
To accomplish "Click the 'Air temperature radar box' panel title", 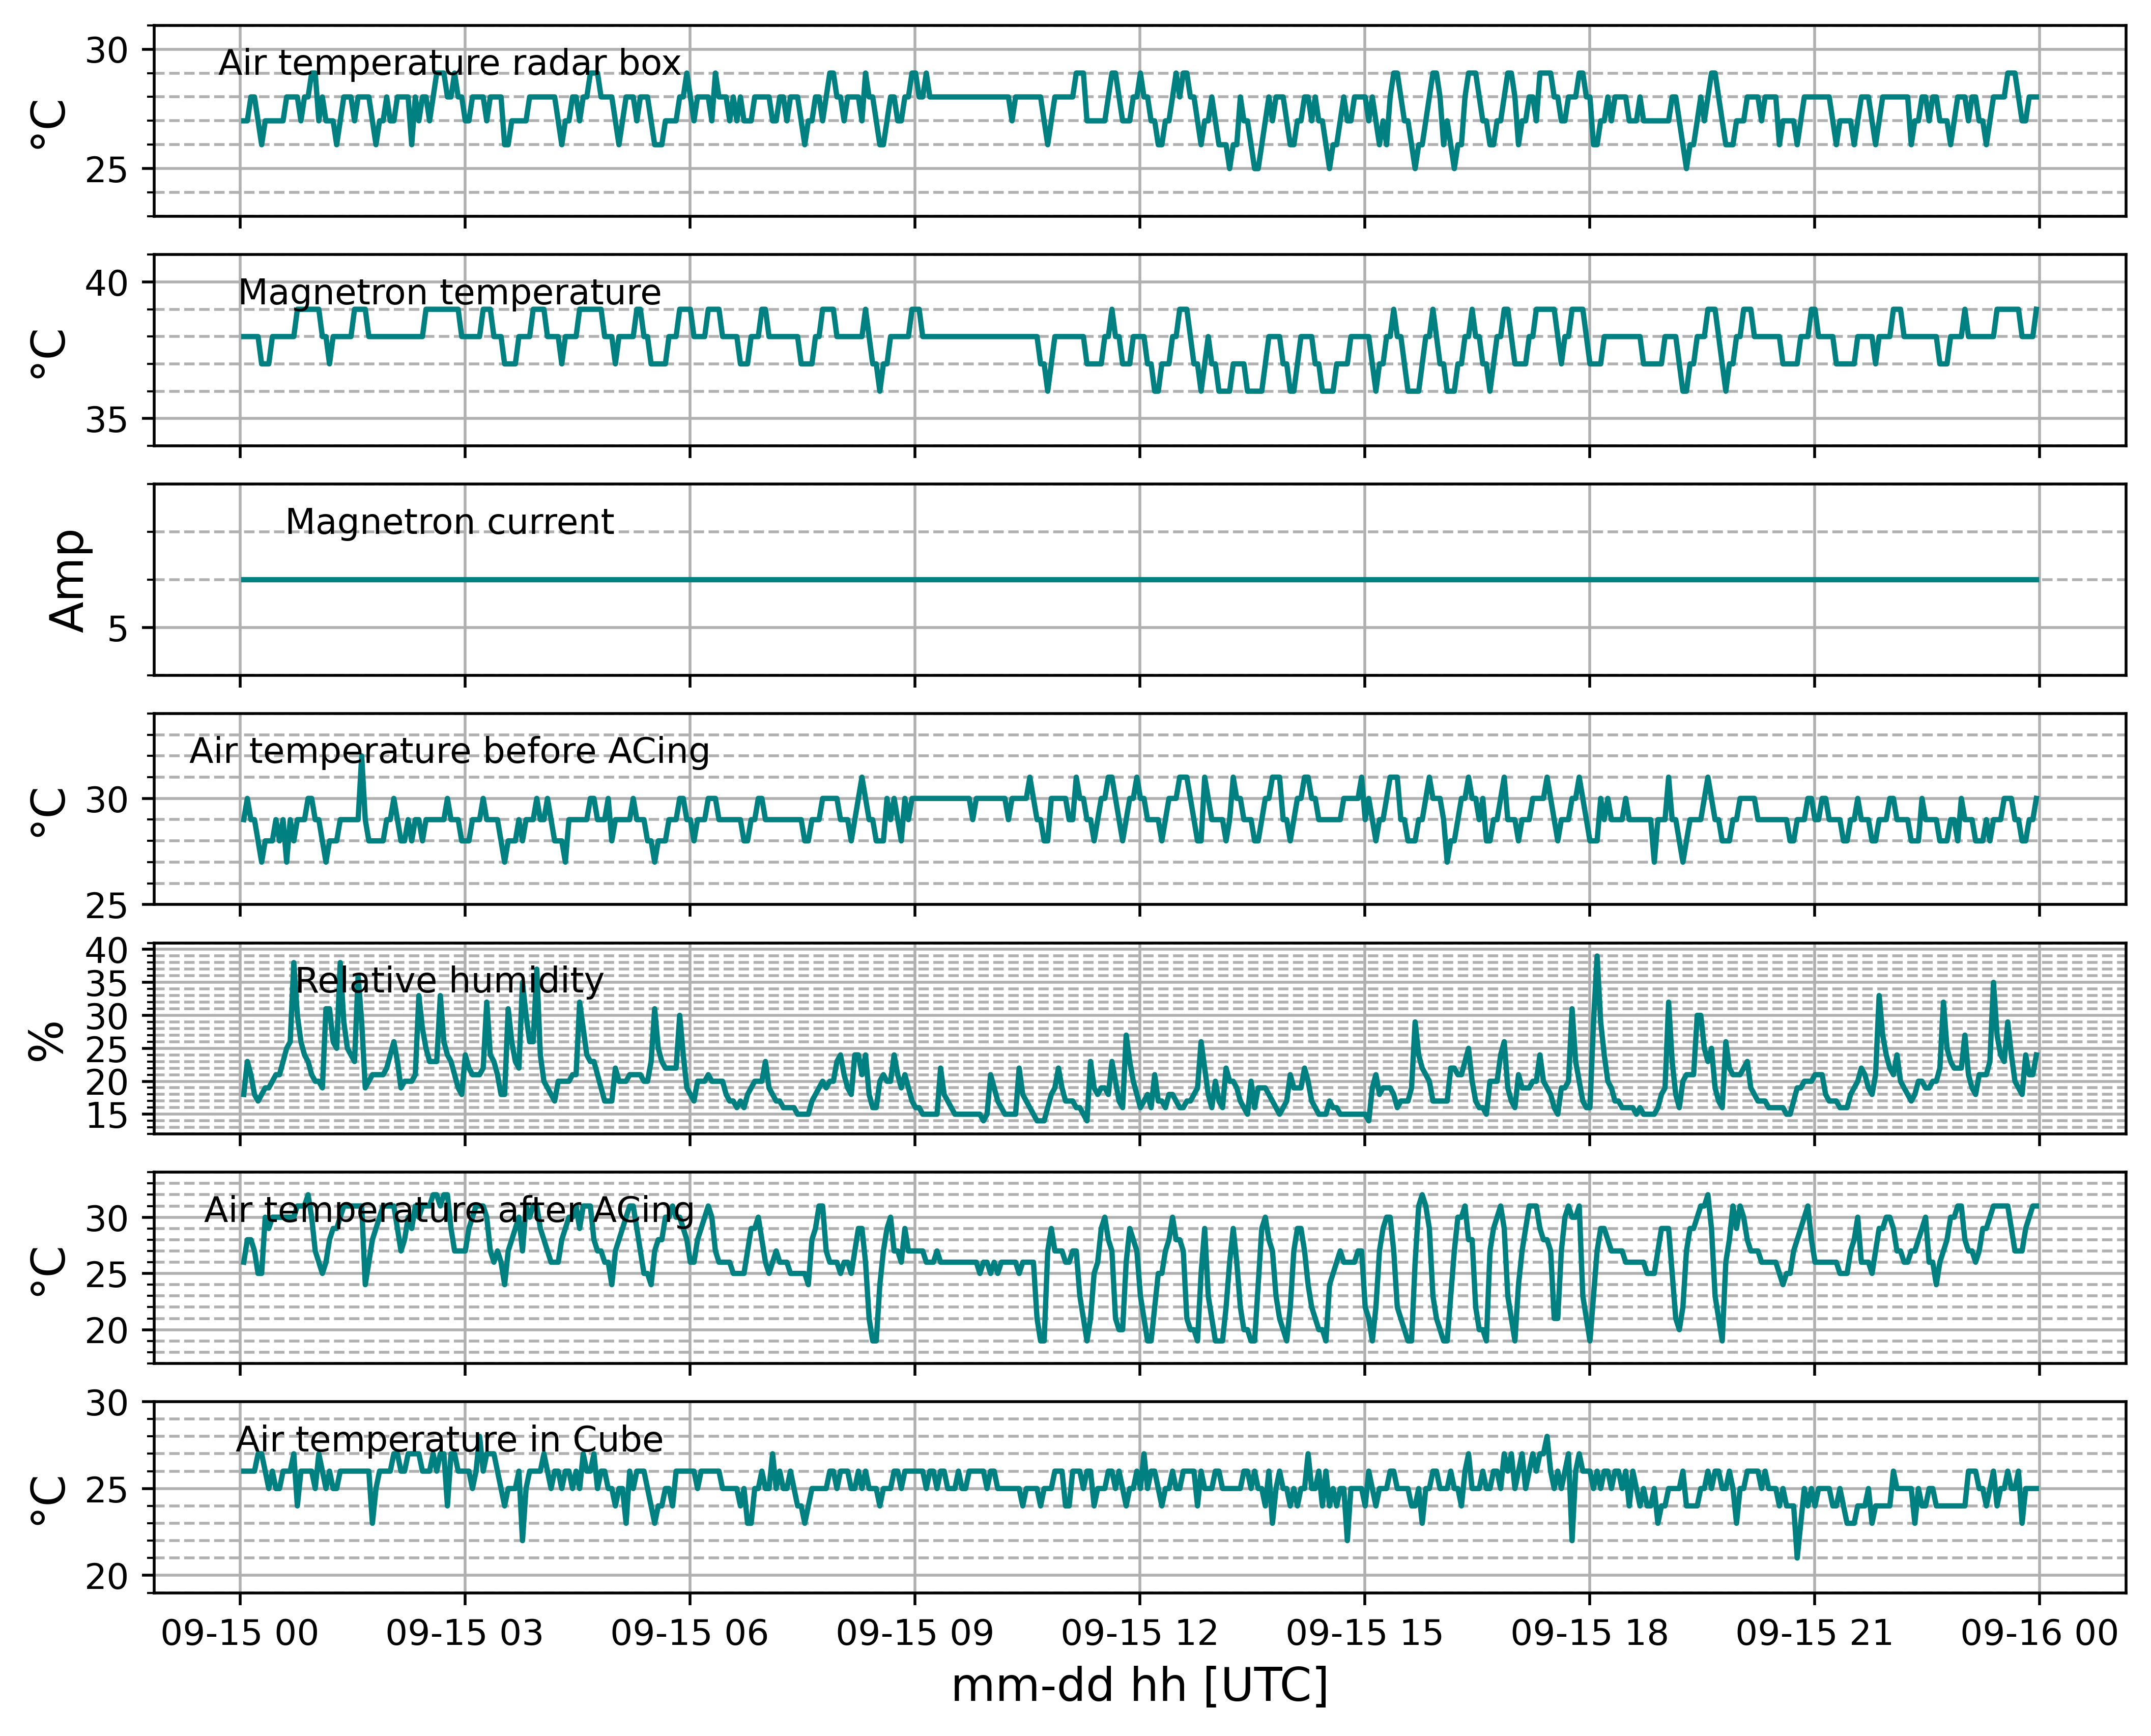I will [x=450, y=63].
